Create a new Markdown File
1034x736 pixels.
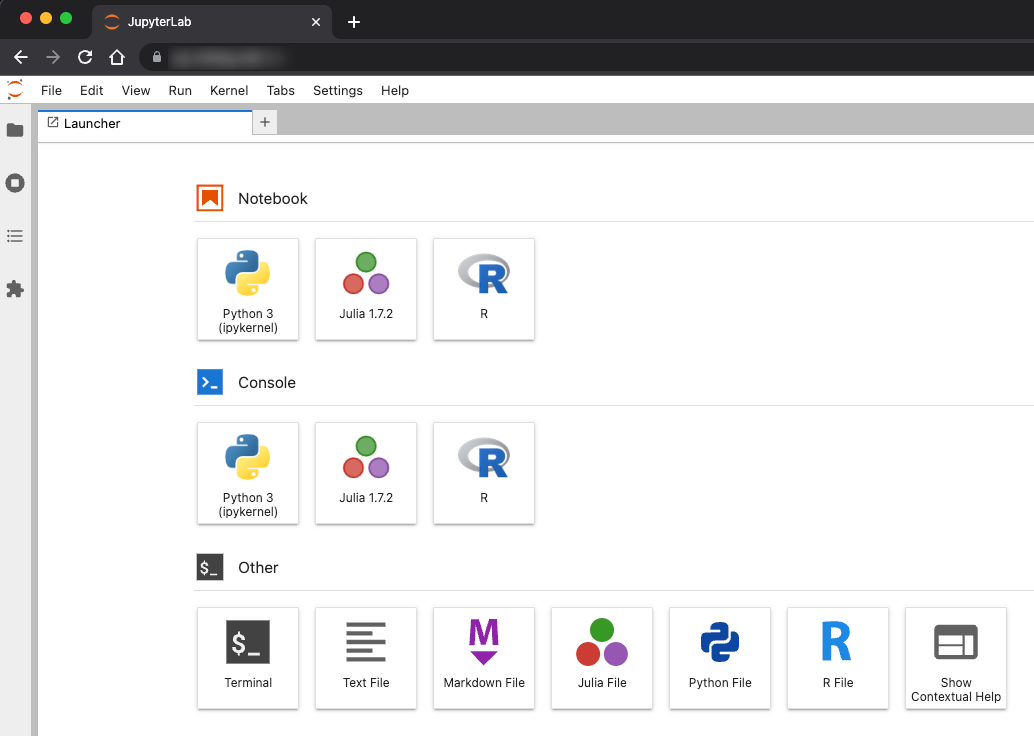click(x=484, y=658)
